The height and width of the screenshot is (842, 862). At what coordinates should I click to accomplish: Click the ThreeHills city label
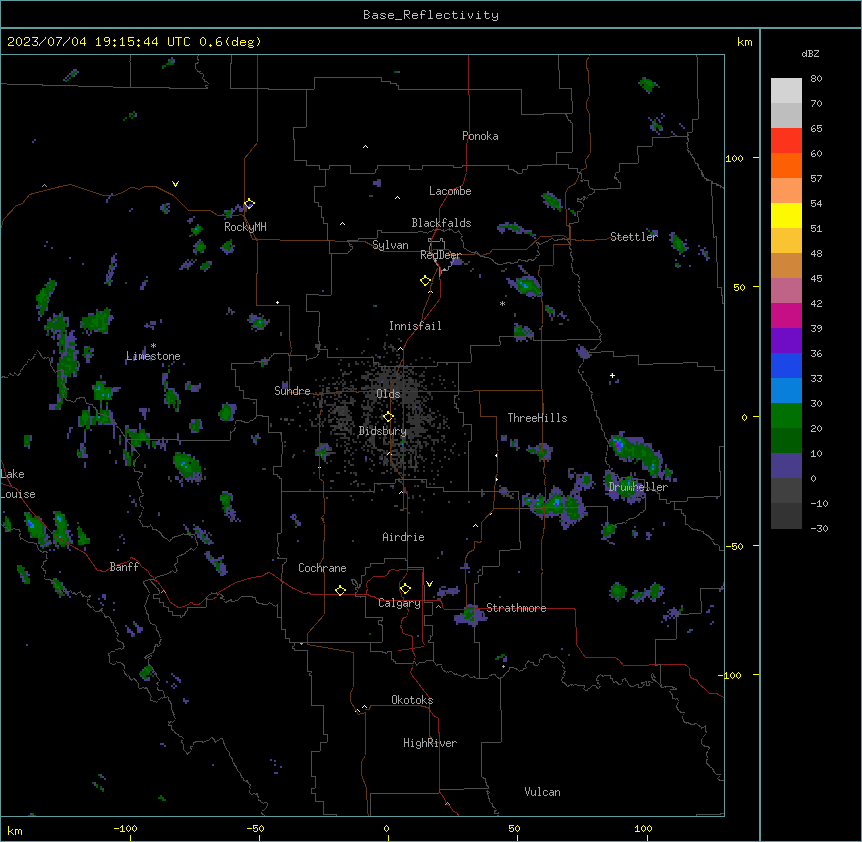click(537, 418)
